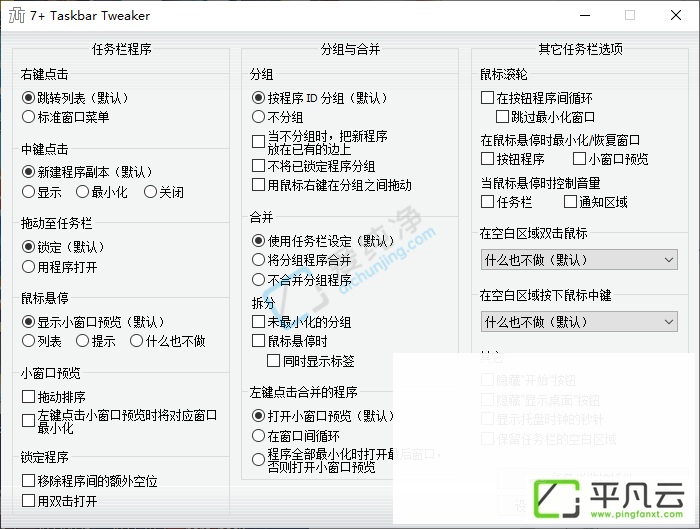The image size is (700, 529).
Task: Choose 不合并分组程序 radio option
Action: click(258, 280)
